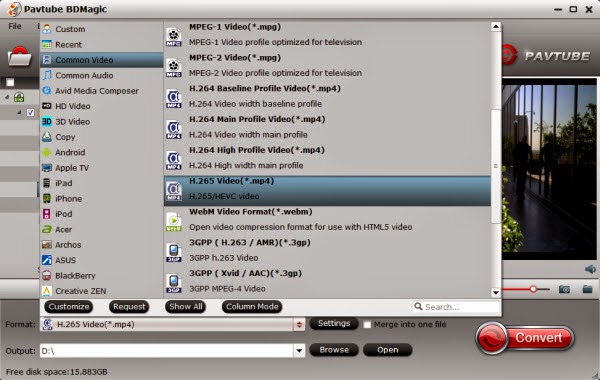Open the Format dropdown arrows

tap(299, 325)
